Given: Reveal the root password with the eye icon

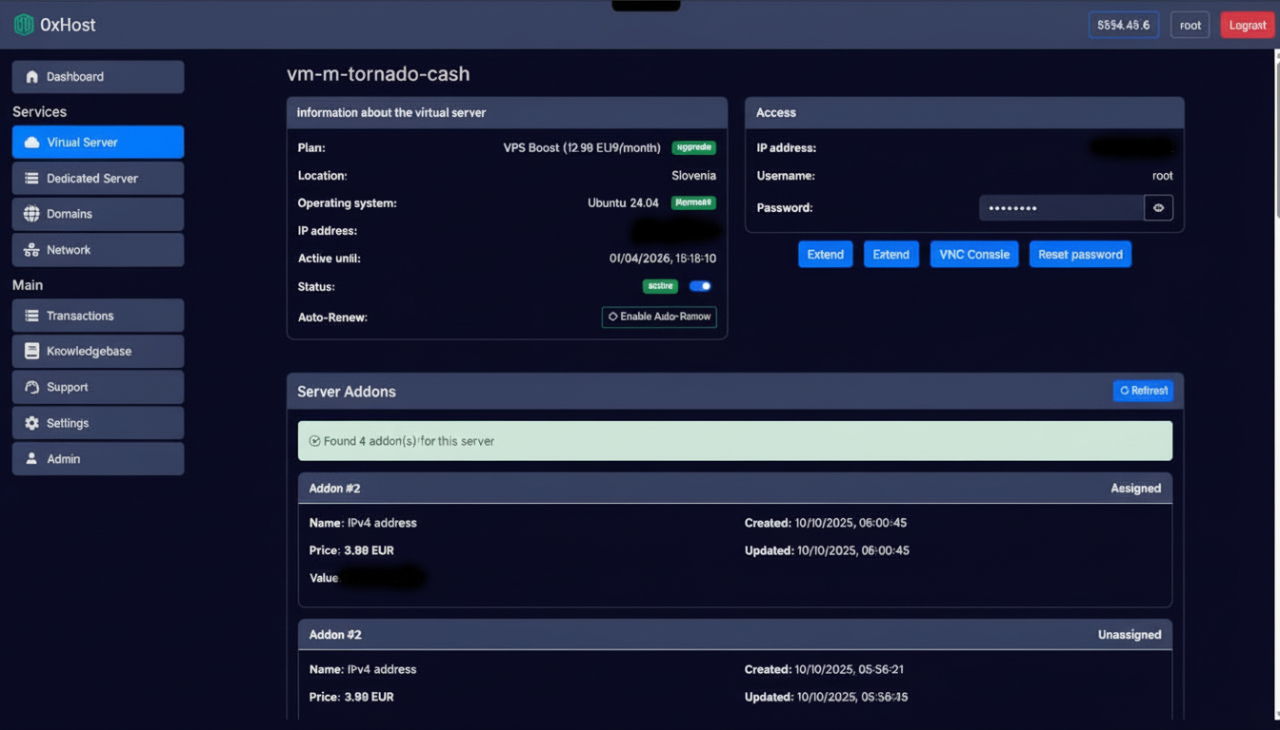Looking at the screenshot, I should point(1158,207).
